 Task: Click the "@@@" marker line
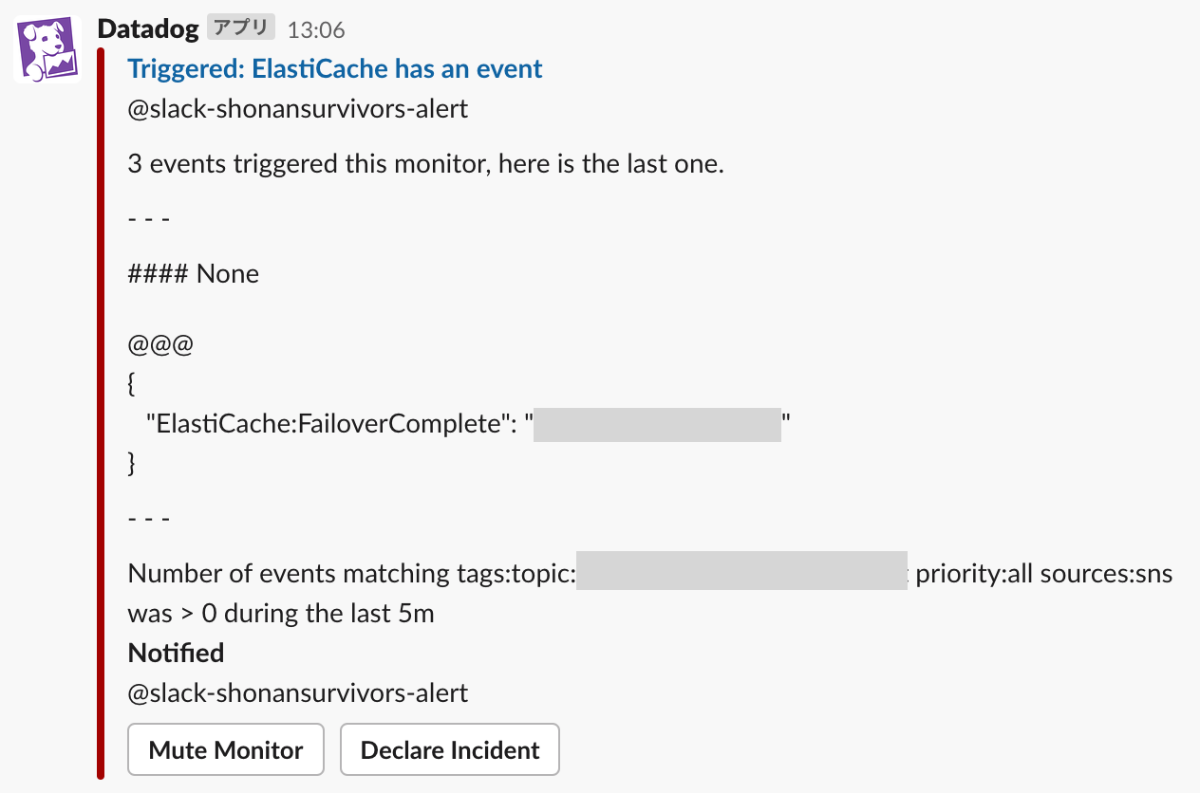point(160,345)
